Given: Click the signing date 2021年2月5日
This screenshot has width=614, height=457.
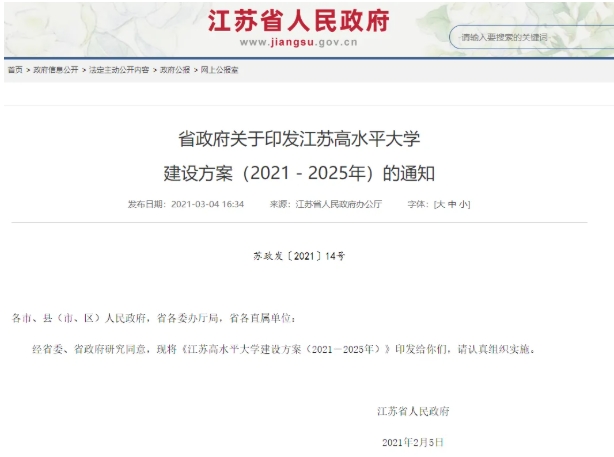Looking at the screenshot, I should 412,441.
